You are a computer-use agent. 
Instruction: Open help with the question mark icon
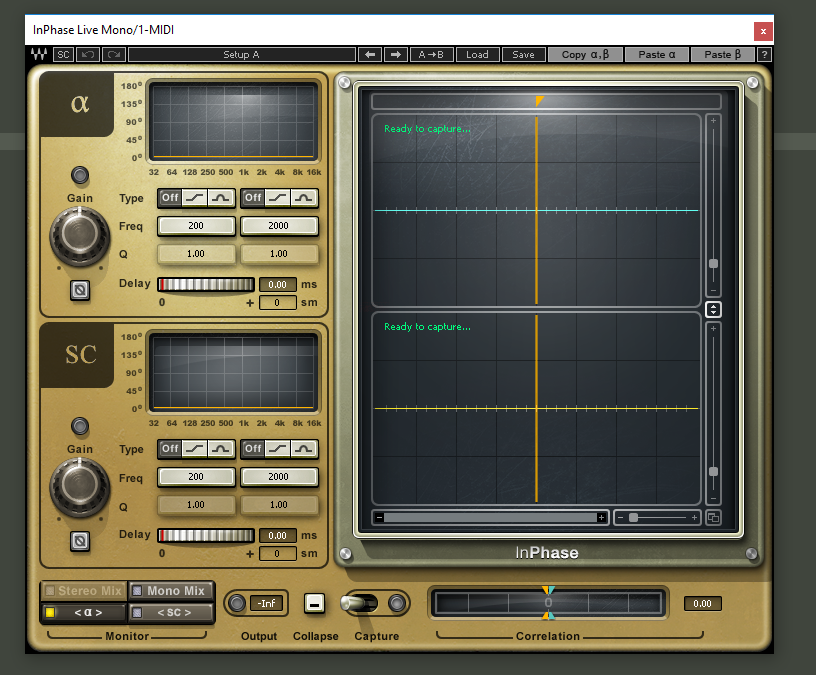coord(764,55)
